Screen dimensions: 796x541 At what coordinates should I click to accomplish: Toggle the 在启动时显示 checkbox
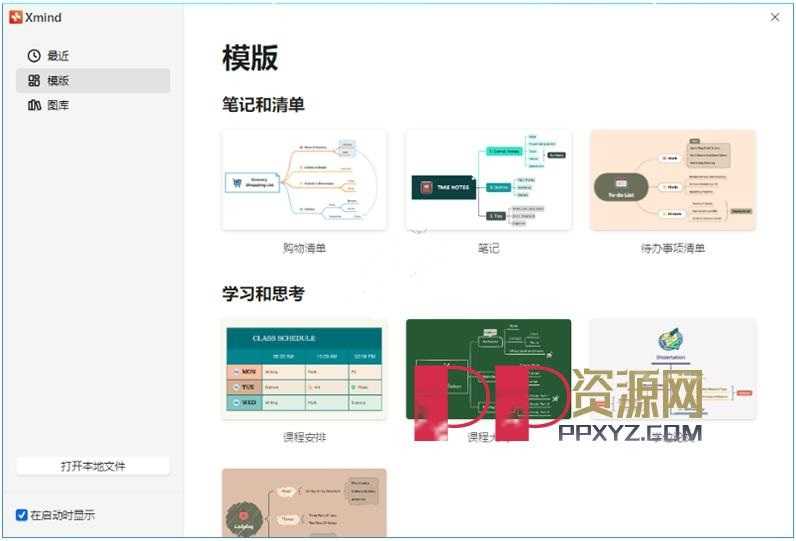pos(21,515)
